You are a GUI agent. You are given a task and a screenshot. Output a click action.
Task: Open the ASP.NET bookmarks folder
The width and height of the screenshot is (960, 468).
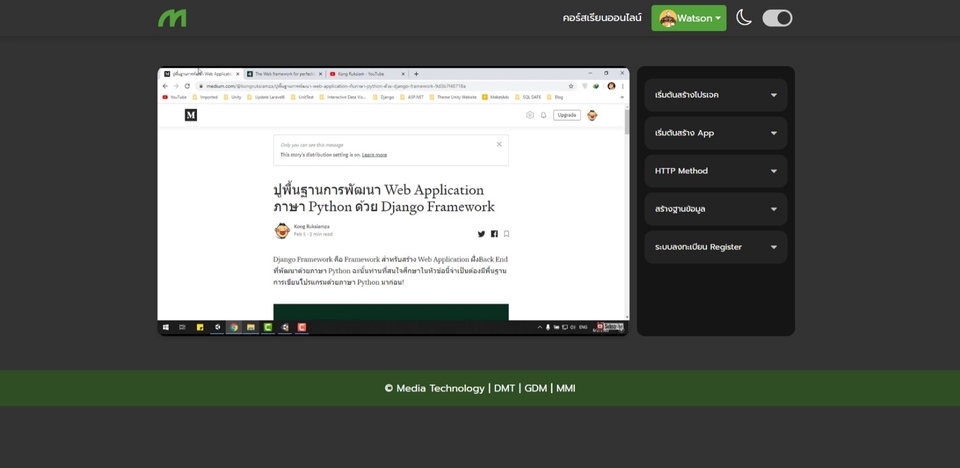(x=412, y=97)
